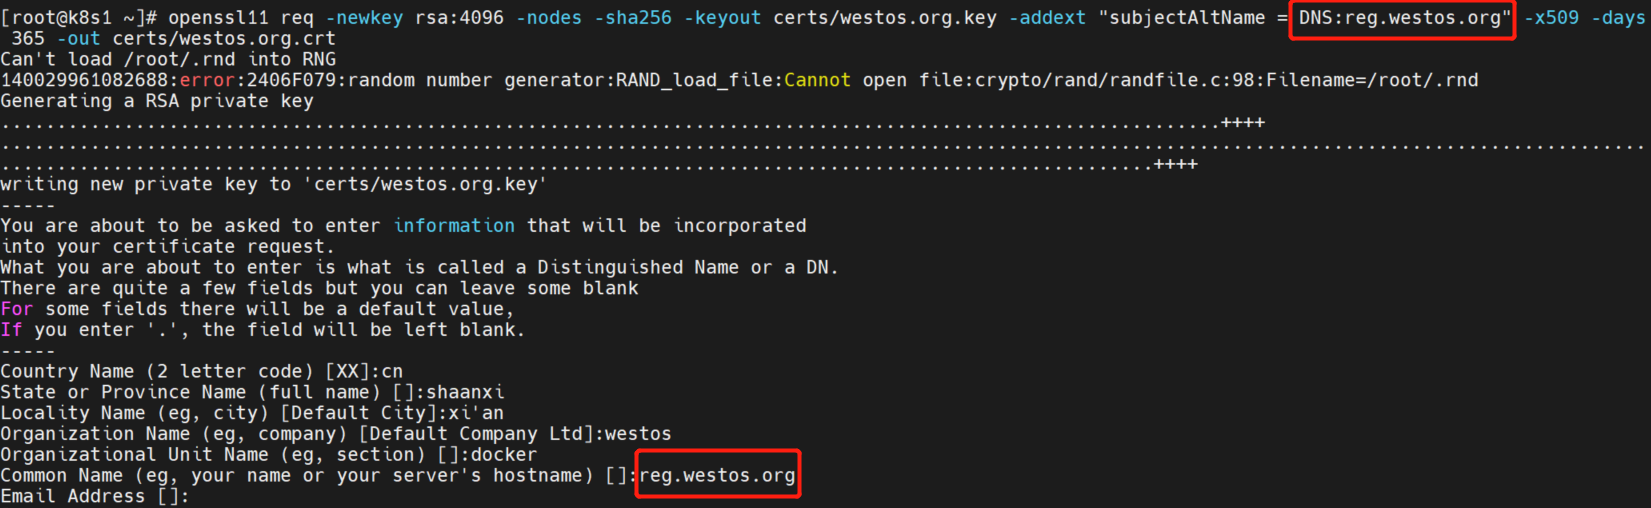1651x508 pixels.
Task: Click the blue 'information' word
Action: pos(454,226)
